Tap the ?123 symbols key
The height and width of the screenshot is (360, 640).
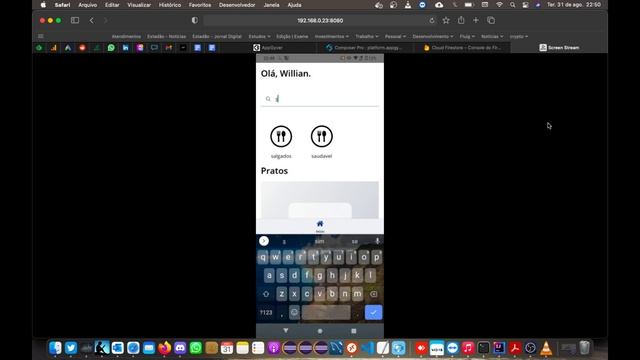pyautogui.click(x=266, y=313)
